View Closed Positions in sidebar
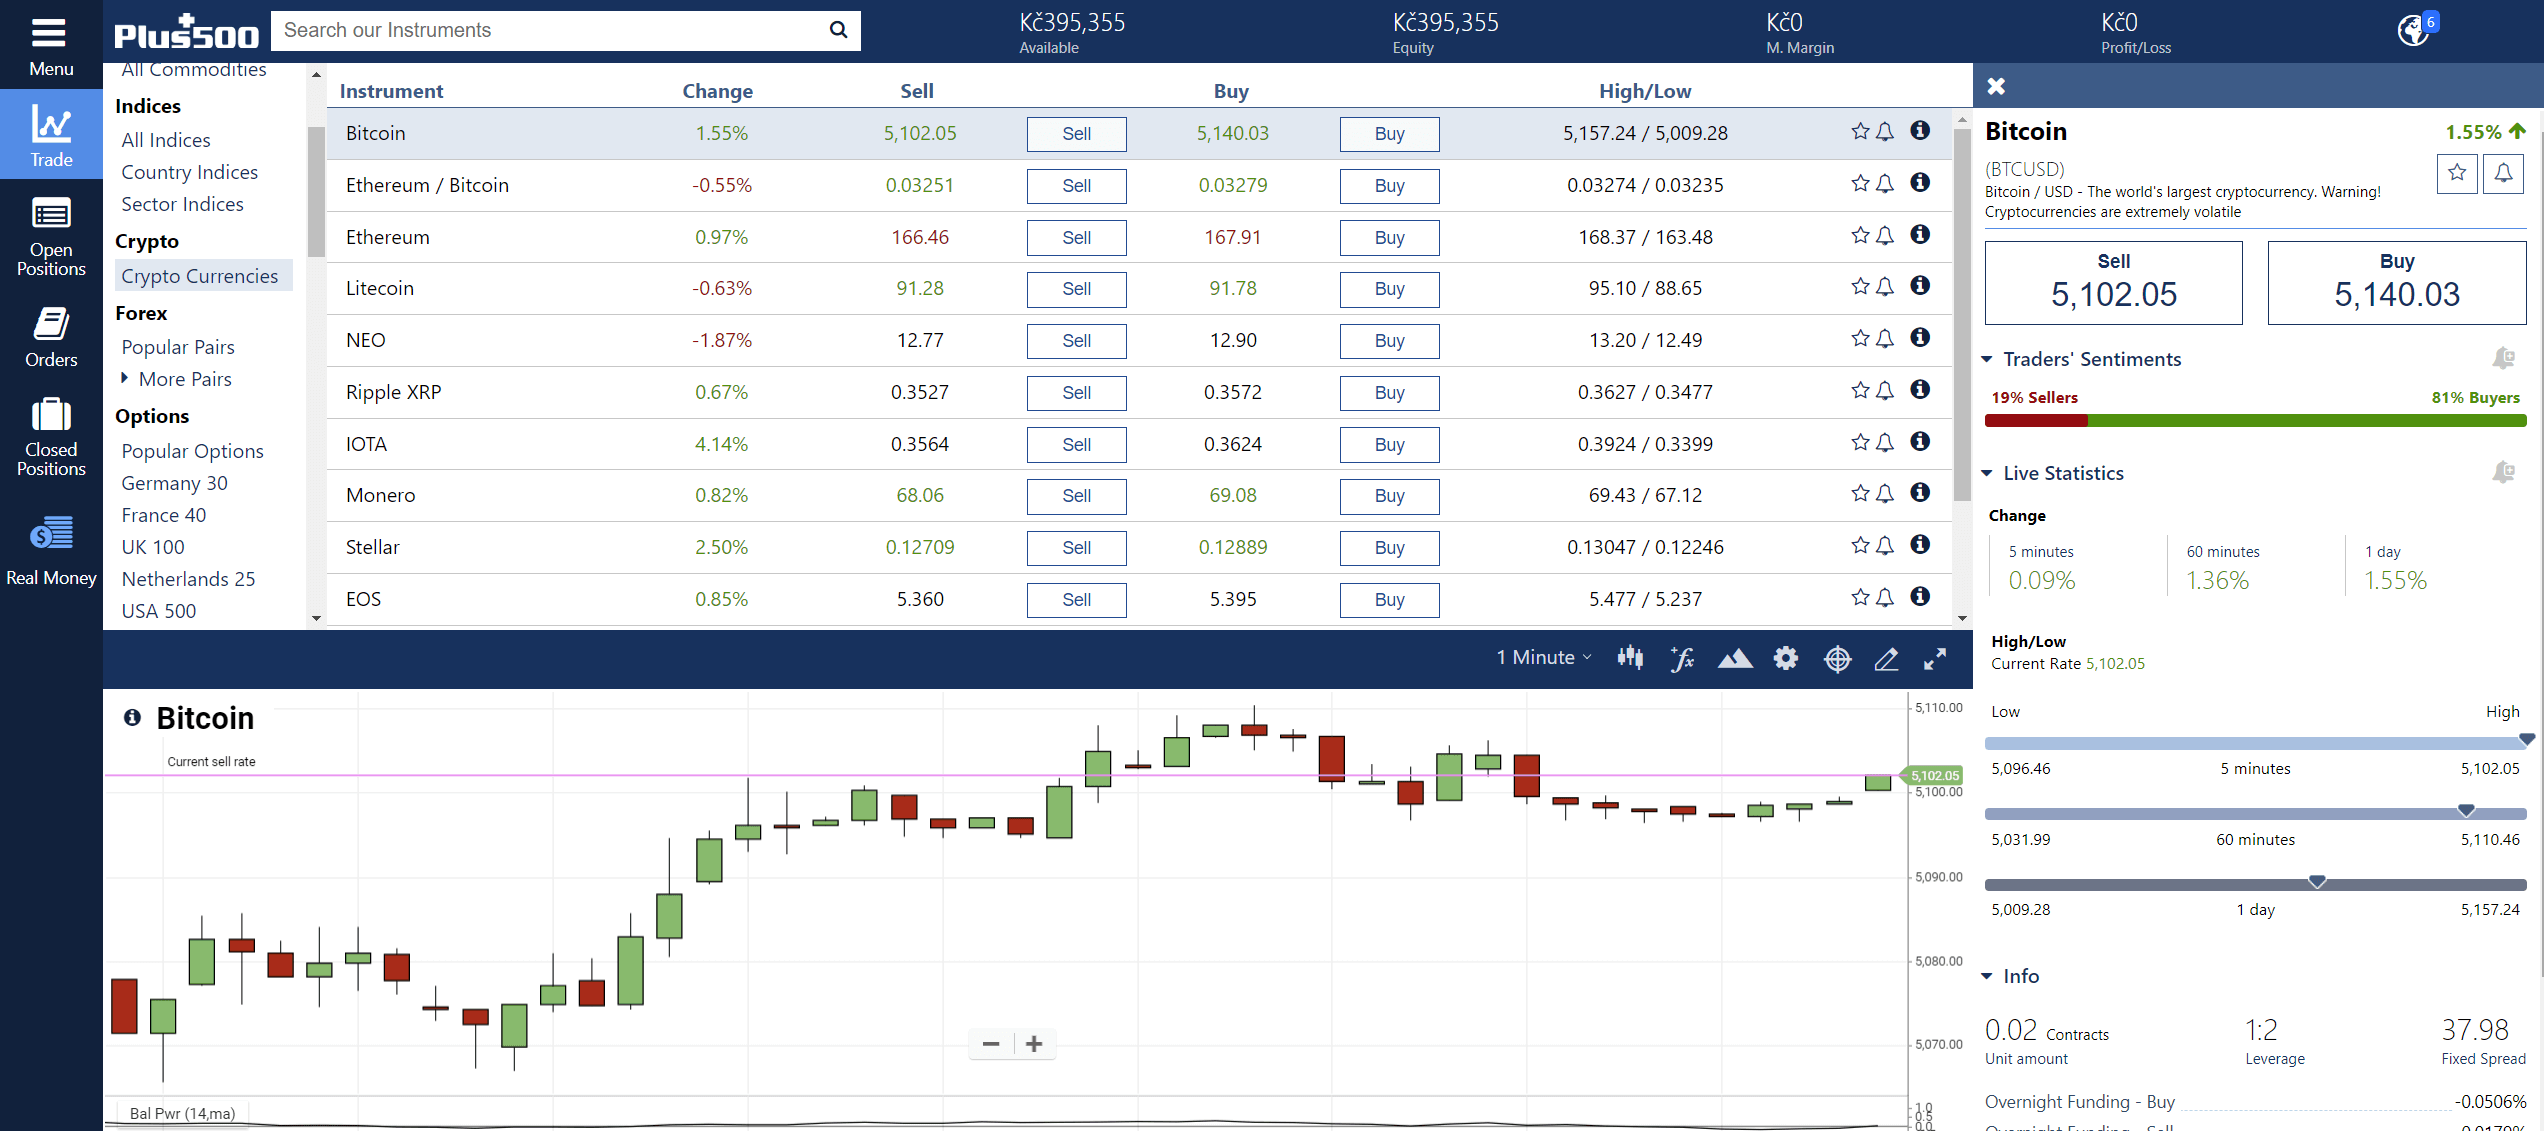This screenshot has width=2544, height=1131. point(51,437)
